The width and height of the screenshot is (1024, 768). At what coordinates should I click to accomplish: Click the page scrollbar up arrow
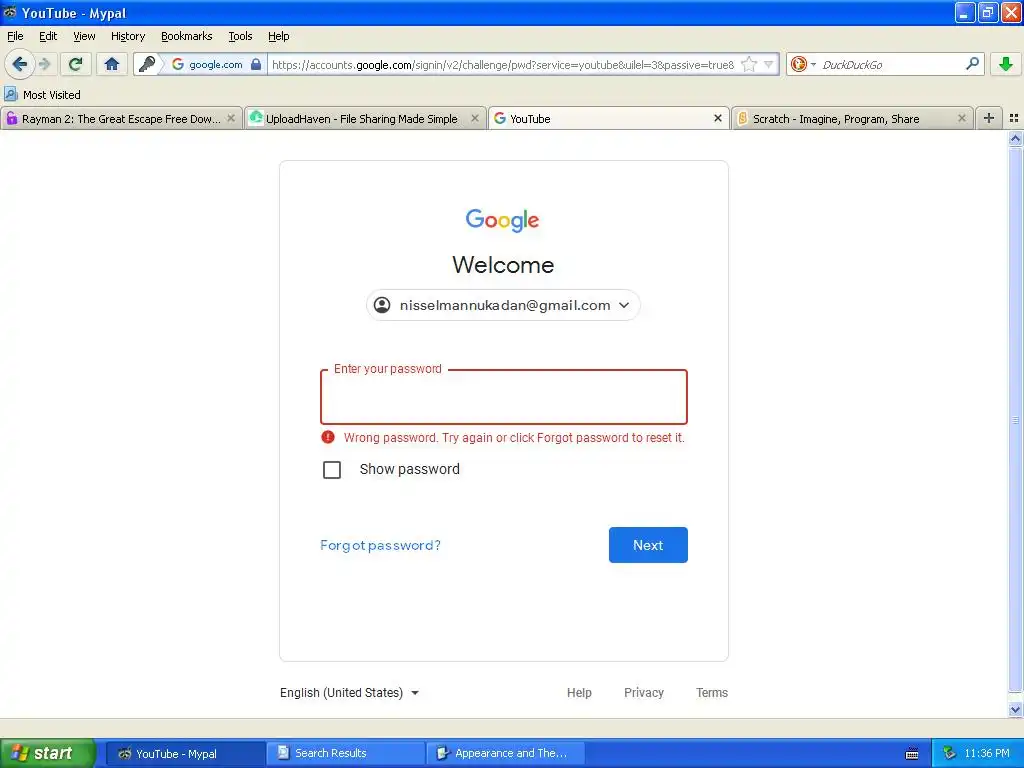[1015, 138]
